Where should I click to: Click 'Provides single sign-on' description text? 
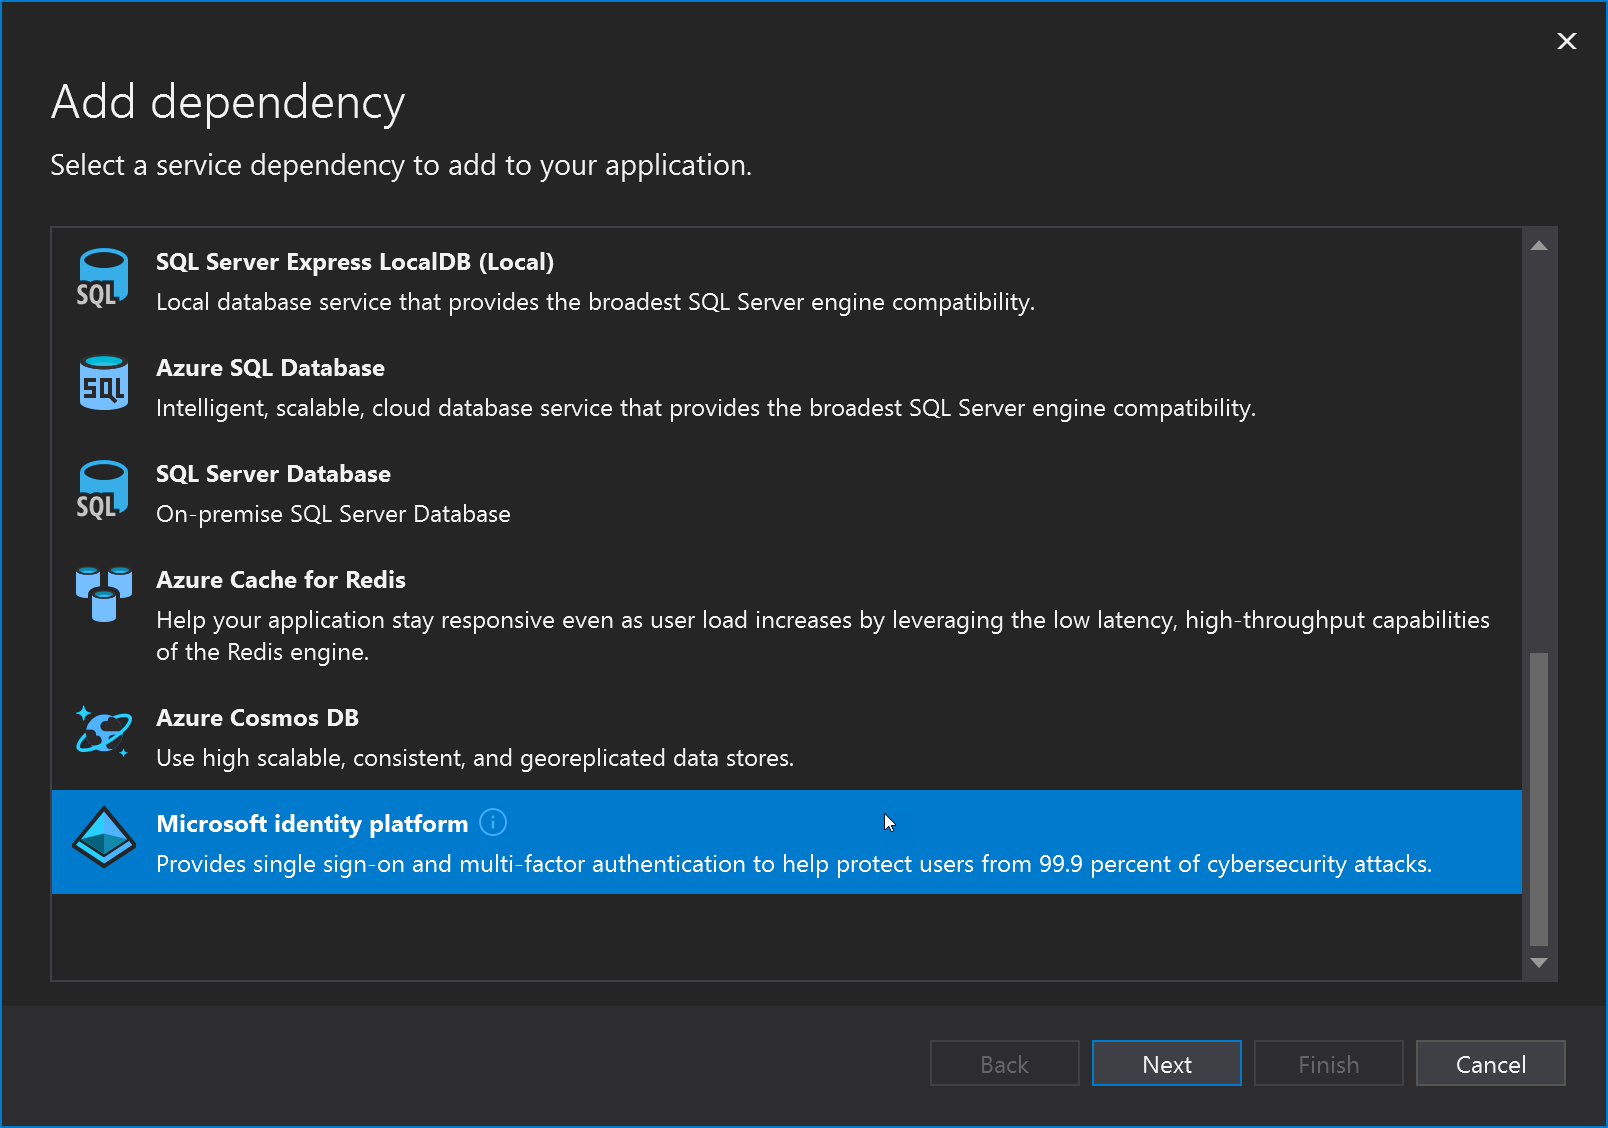[x=794, y=864]
